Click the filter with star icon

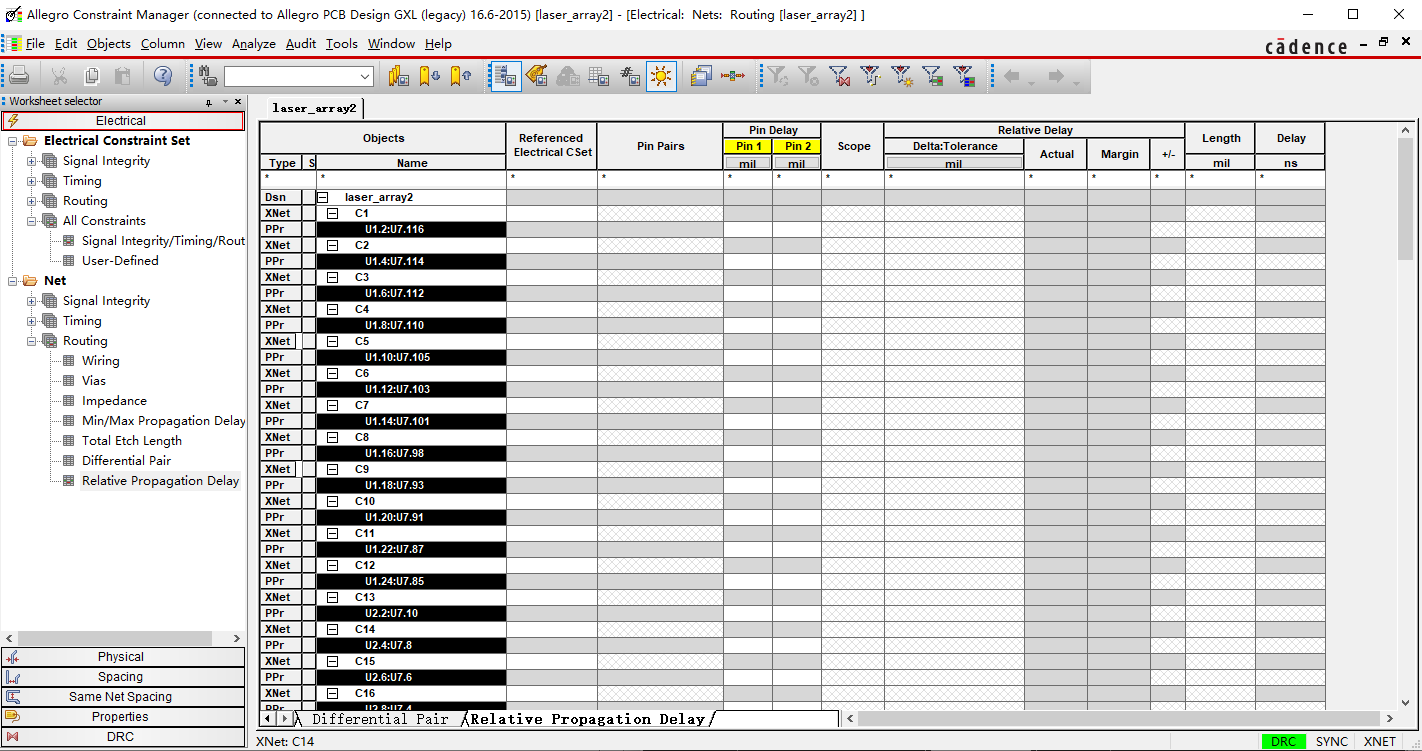pyautogui.click(x=902, y=76)
